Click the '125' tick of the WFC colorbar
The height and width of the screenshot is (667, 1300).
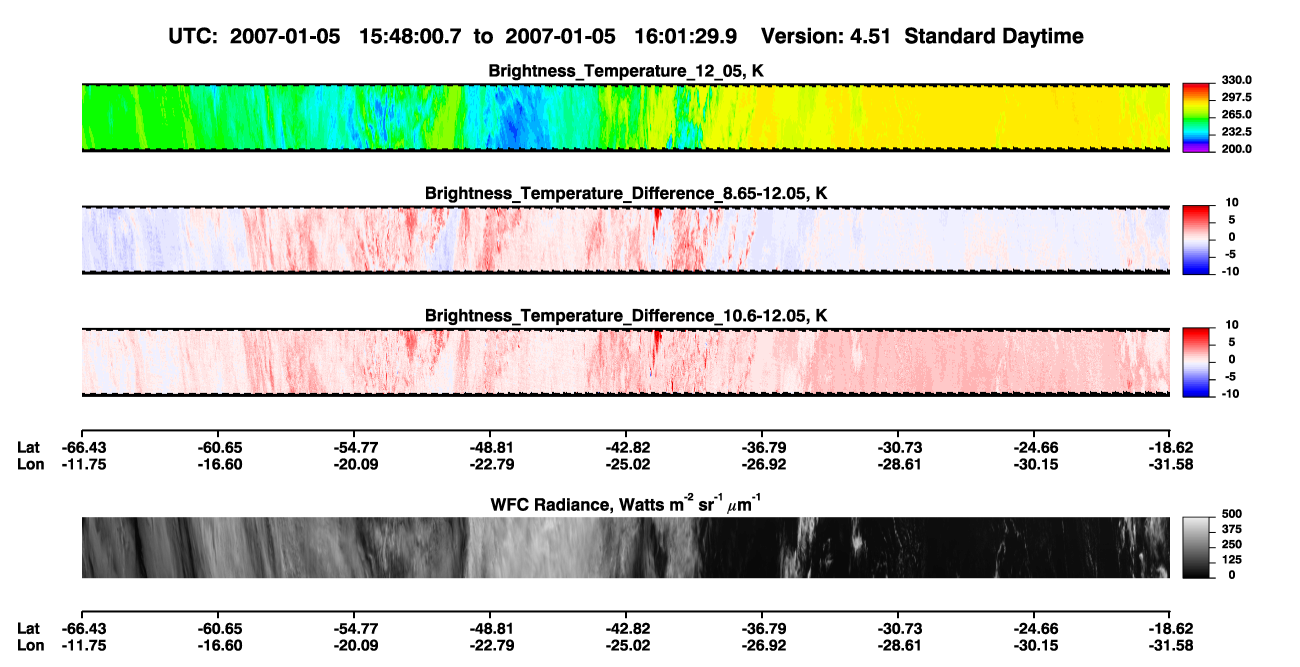[x=1232, y=559]
